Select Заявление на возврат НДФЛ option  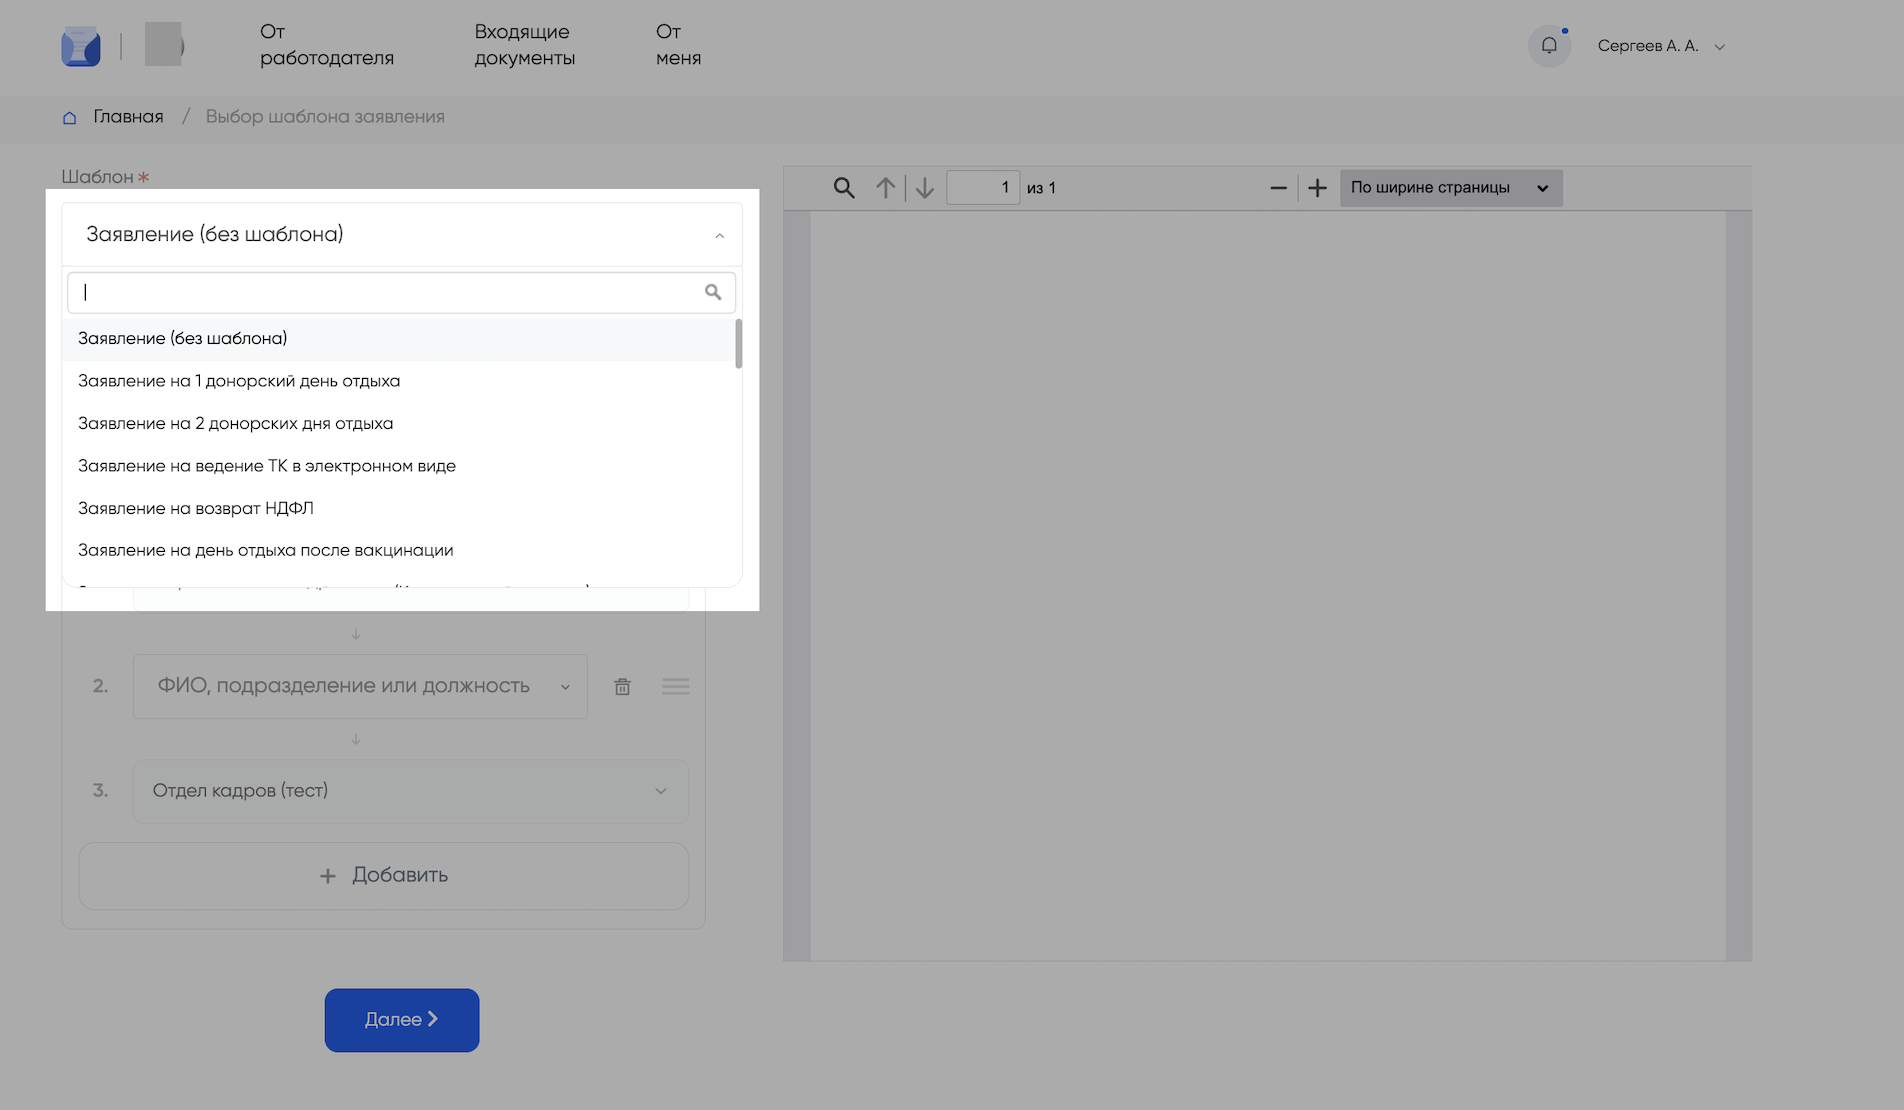point(196,508)
